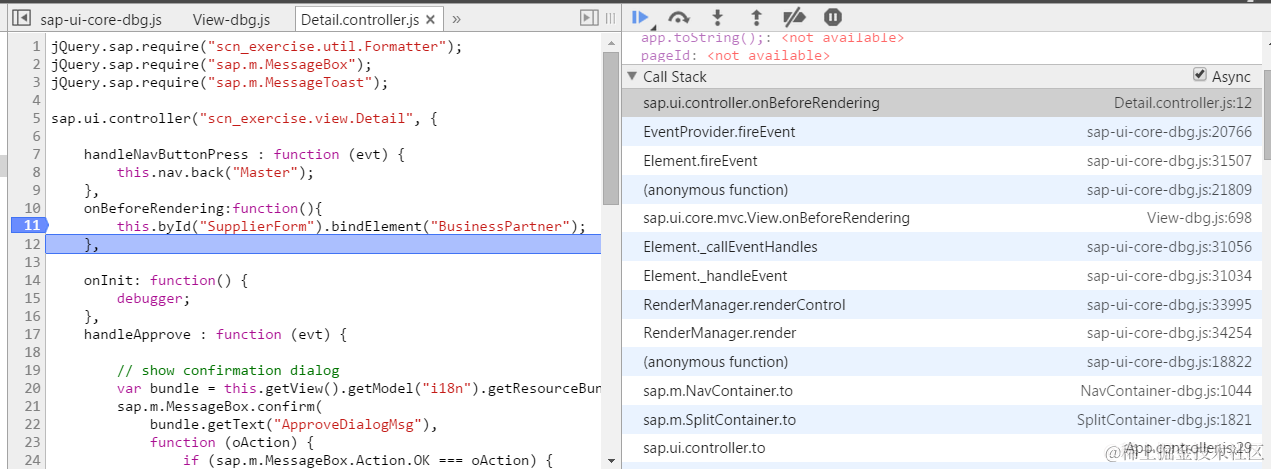Step over the next function call

(679, 17)
